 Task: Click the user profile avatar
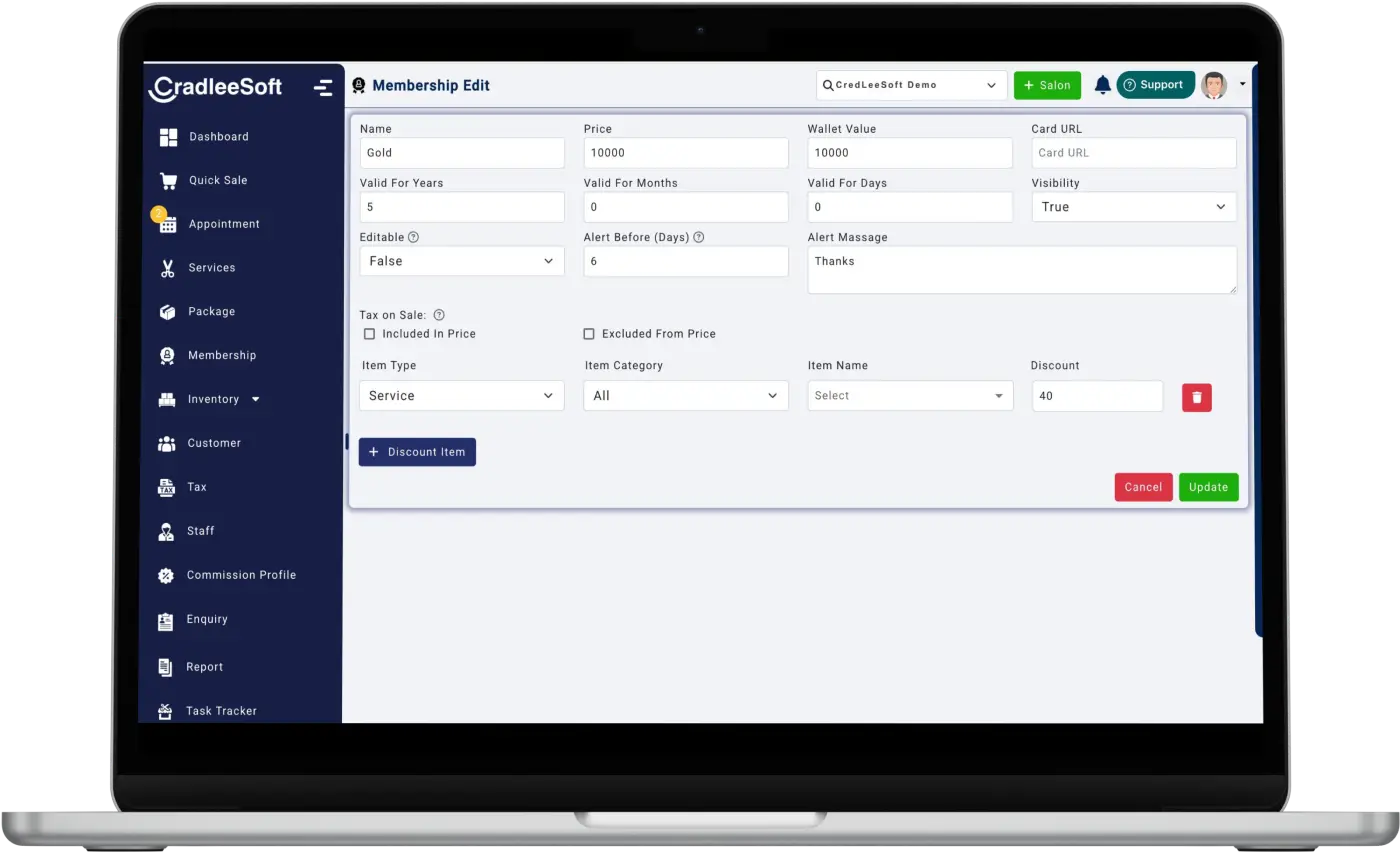pyautogui.click(x=1214, y=85)
